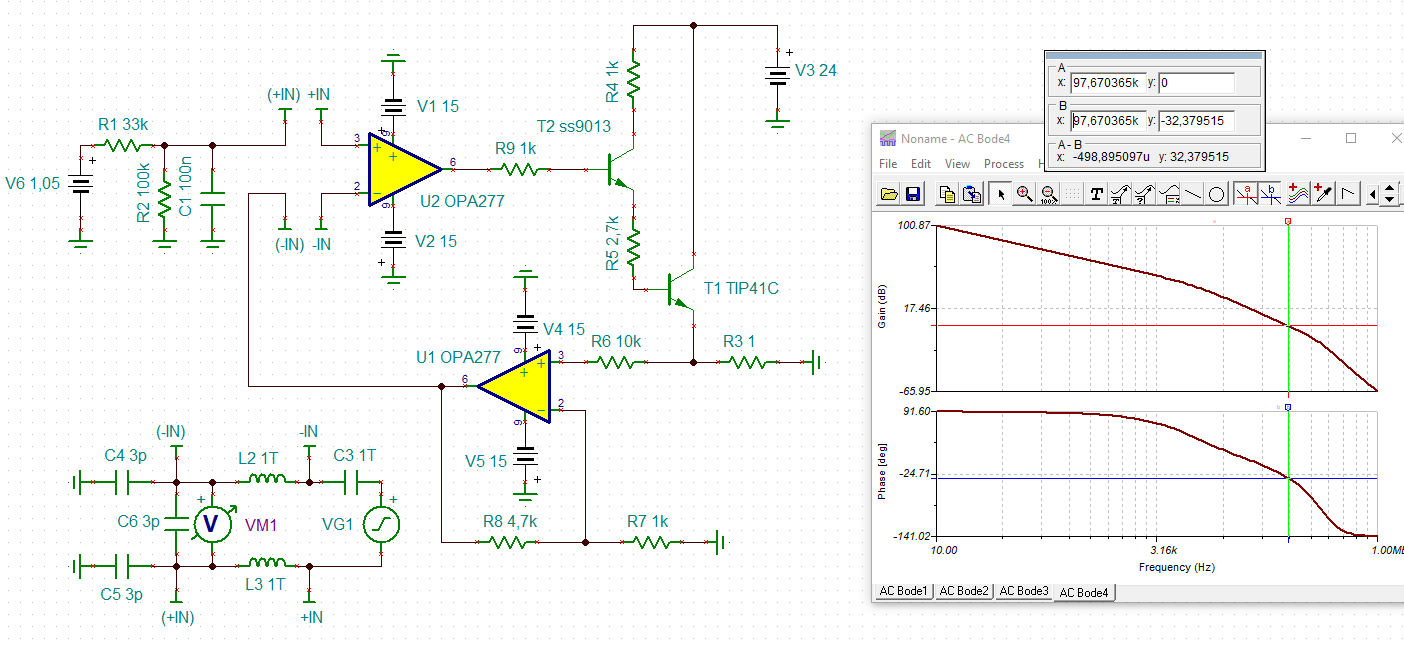Open the File menu in Bode window
Screen dimensions: 1404x646
pos(888,163)
